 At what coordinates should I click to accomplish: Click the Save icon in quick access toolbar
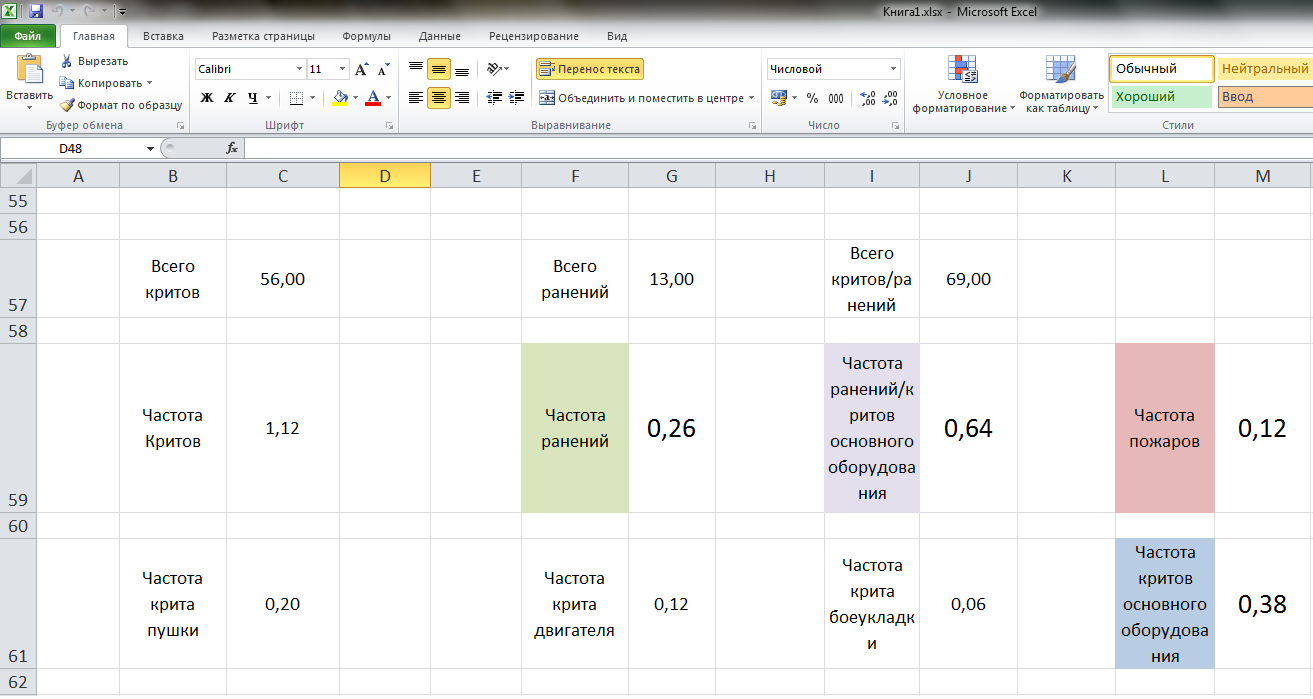(x=36, y=12)
